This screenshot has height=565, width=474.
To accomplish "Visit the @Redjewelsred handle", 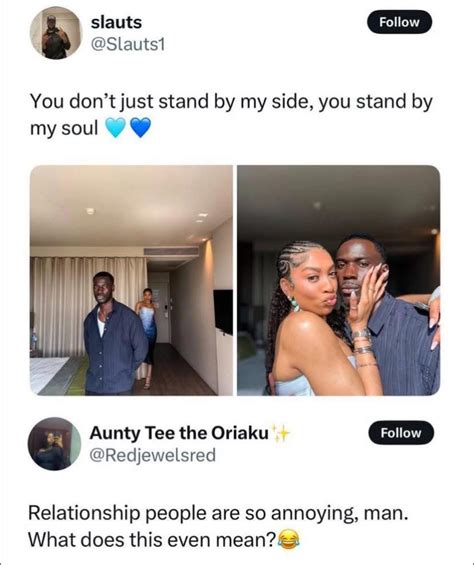I will tap(152, 455).
